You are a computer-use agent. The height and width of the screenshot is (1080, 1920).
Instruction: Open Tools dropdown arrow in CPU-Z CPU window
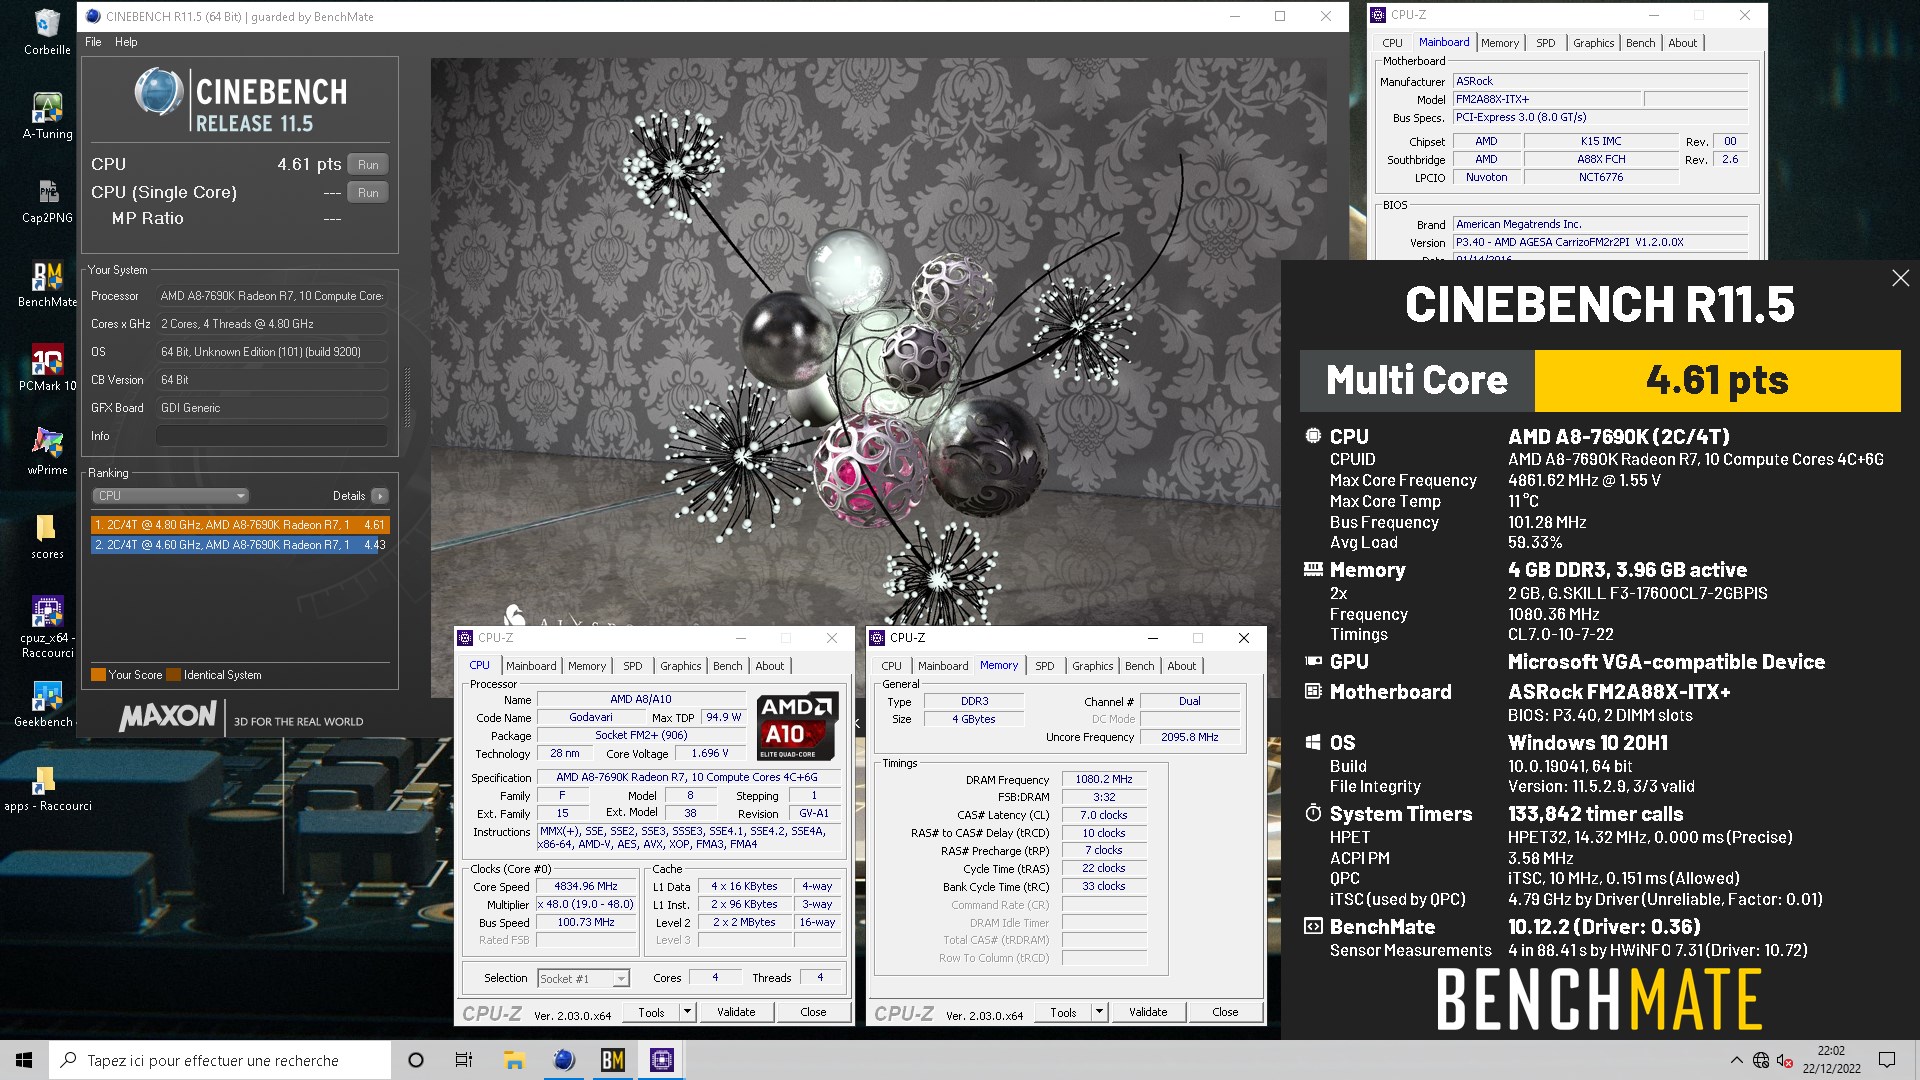coord(687,1012)
